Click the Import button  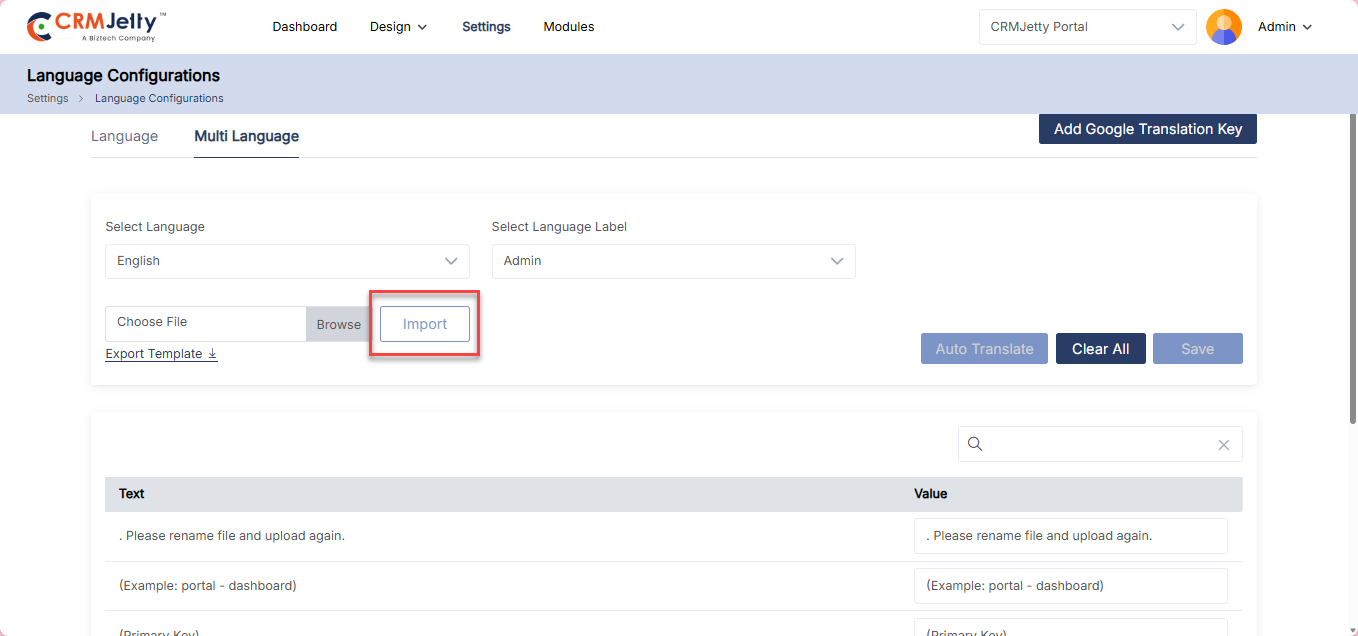click(x=424, y=324)
